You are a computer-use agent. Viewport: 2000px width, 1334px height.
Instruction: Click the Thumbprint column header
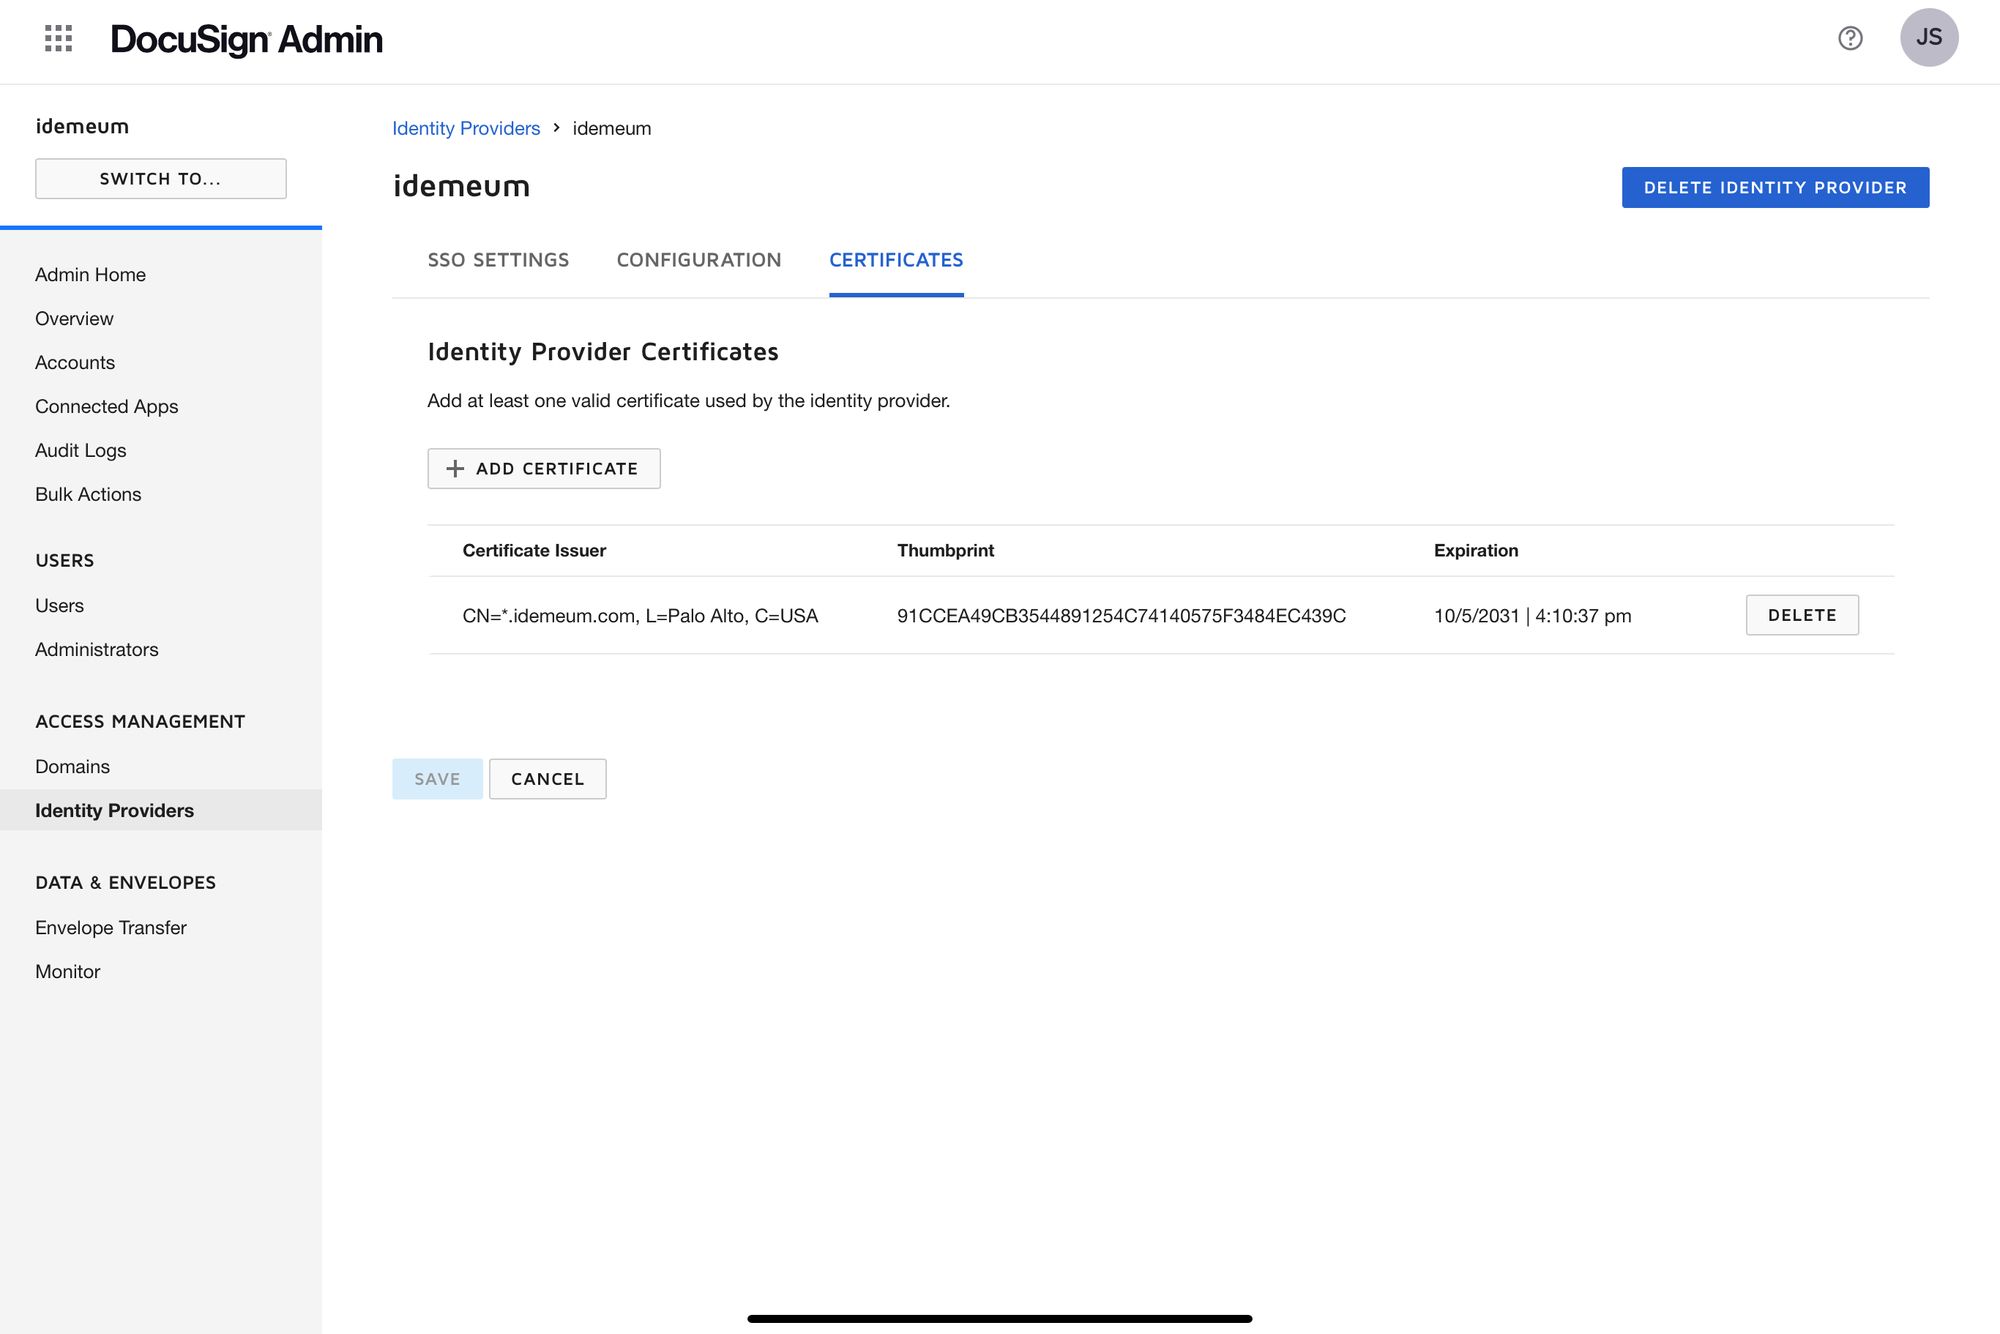(945, 551)
